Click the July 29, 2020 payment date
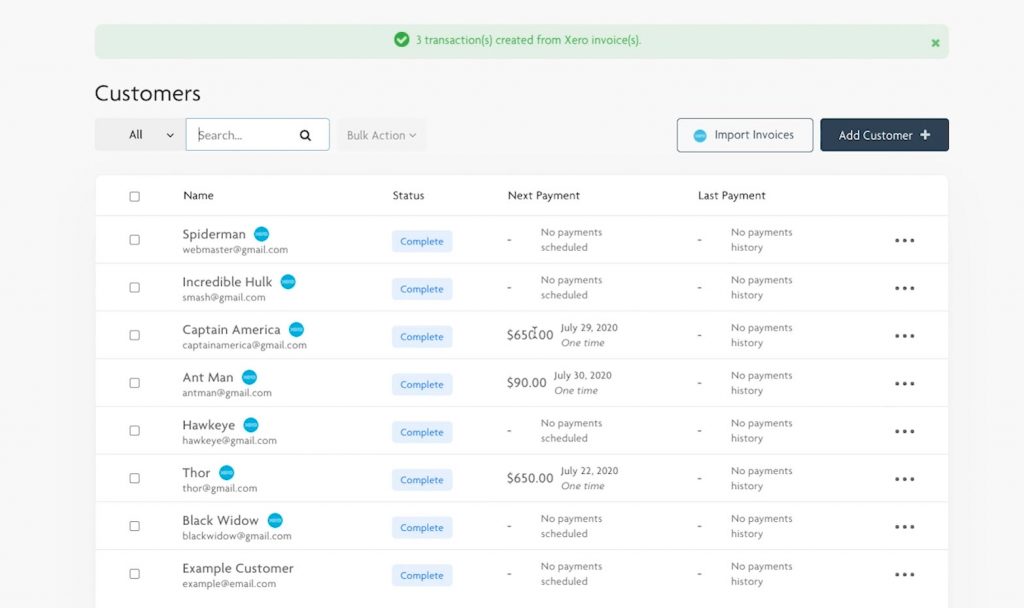 pos(589,328)
